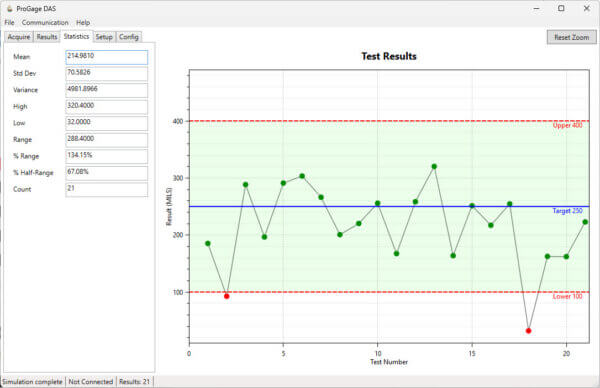Click the 100 tick label on the Y axis

point(178,292)
